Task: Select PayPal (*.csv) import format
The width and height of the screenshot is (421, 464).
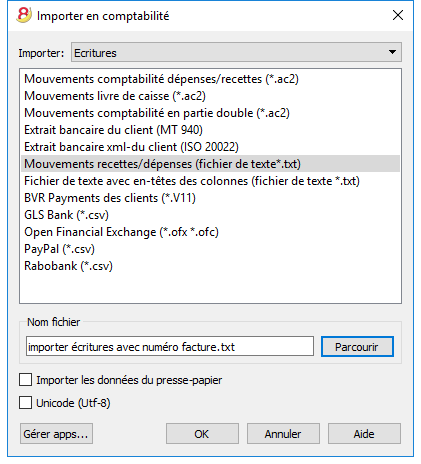Action: [x=59, y=249]
